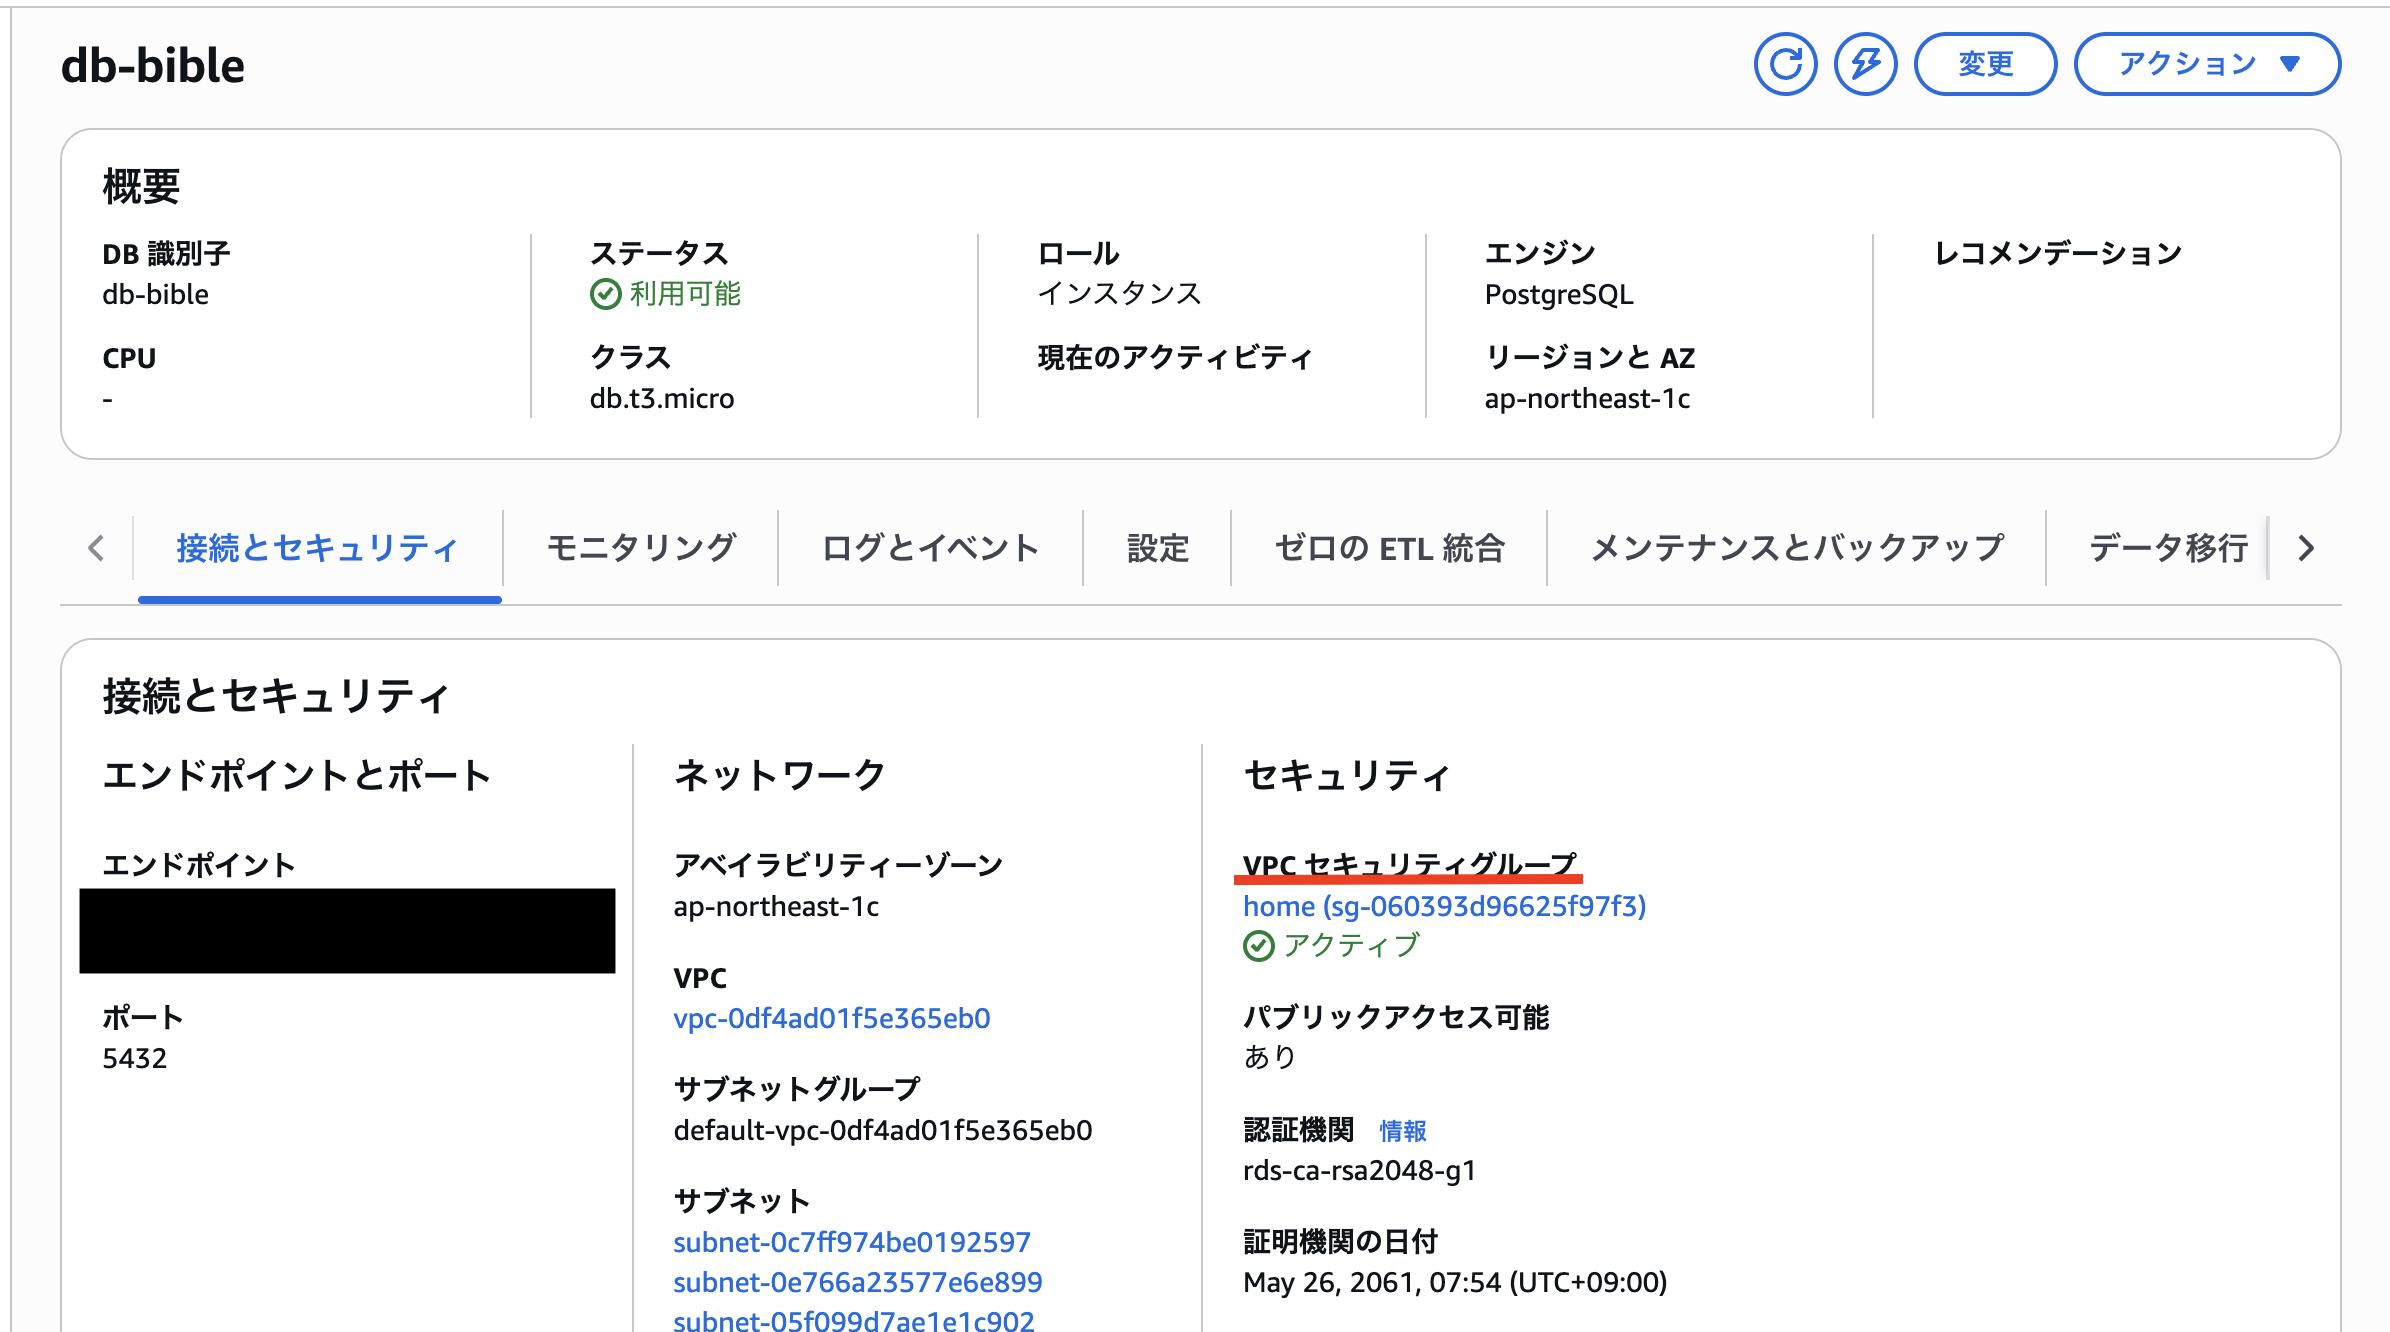Screen dimensions: 2390x1332
Task: Click the 情報 info link next to 認証機関
Action: [1402, 1131]
